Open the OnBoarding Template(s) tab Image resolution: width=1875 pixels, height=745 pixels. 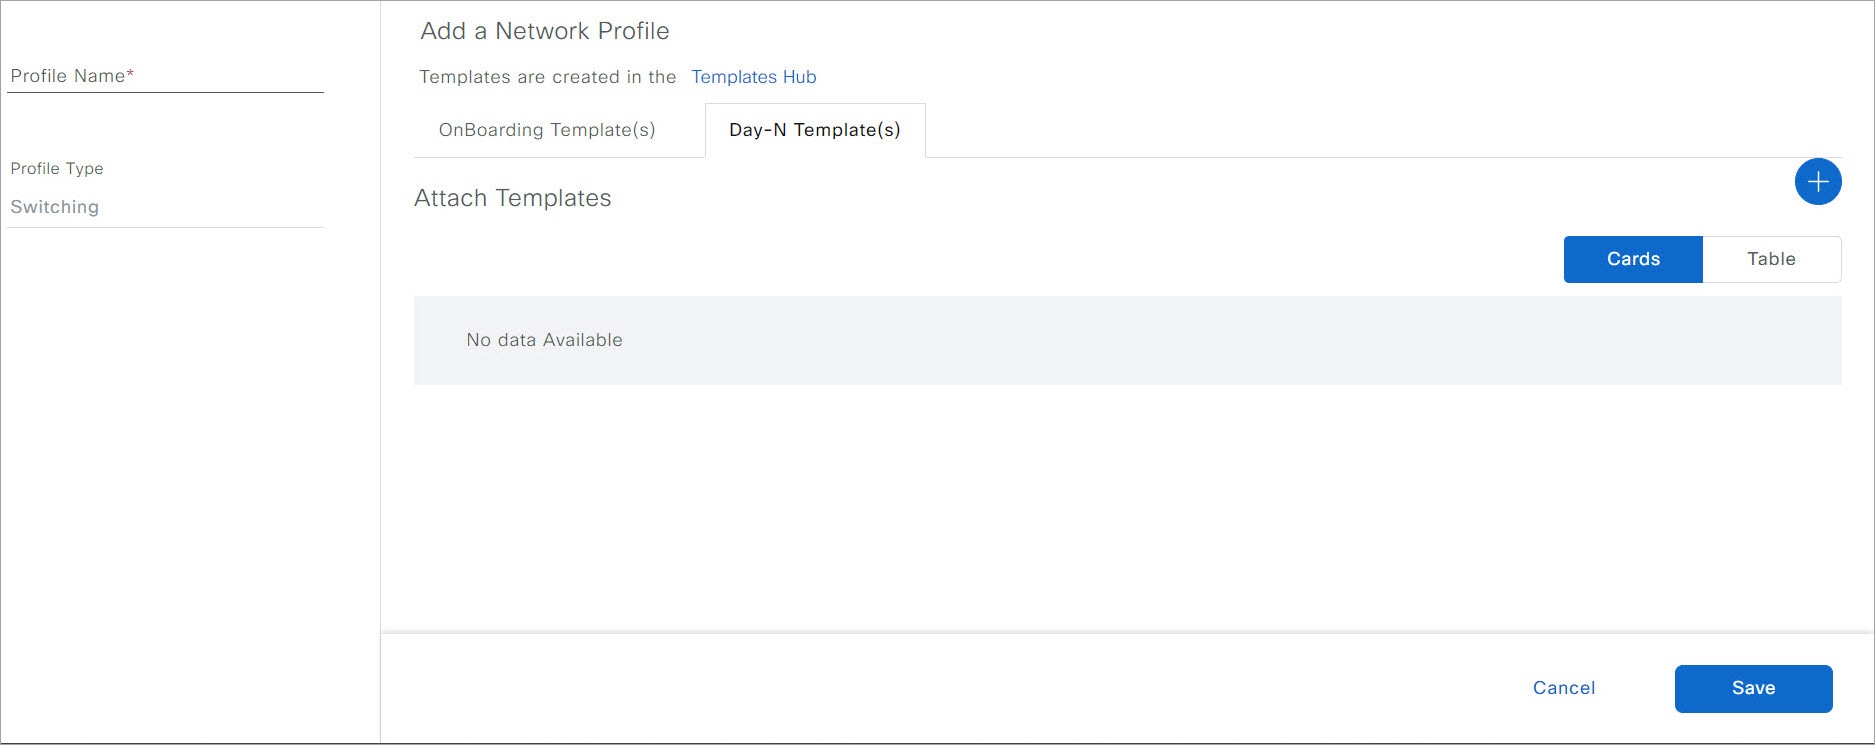(547, 130)
